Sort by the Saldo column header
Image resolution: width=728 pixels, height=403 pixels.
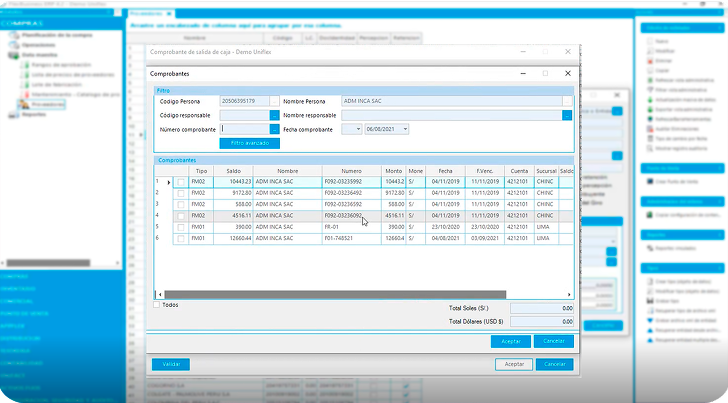(x=233, y=171)
